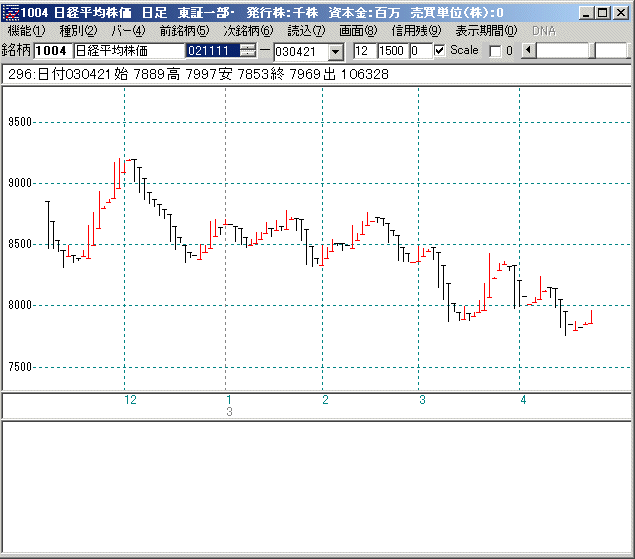Open the バー(4) menu
The image size is (635, 559).
point(128,31)
